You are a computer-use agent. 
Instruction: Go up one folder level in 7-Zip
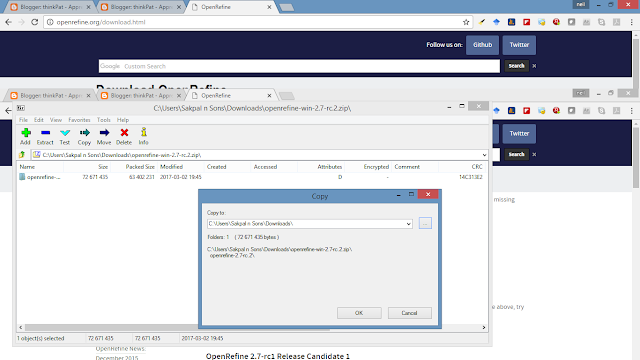[x=22, y=155]
